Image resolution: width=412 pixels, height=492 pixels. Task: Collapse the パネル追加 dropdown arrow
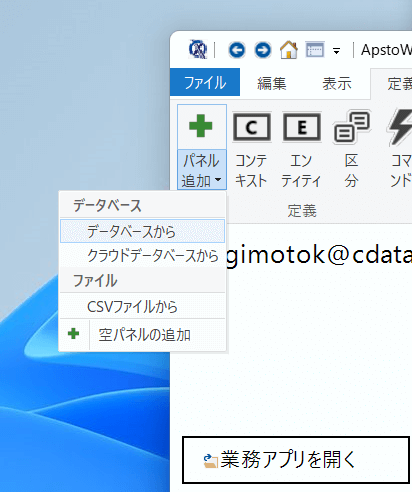(x=218, y=180)
